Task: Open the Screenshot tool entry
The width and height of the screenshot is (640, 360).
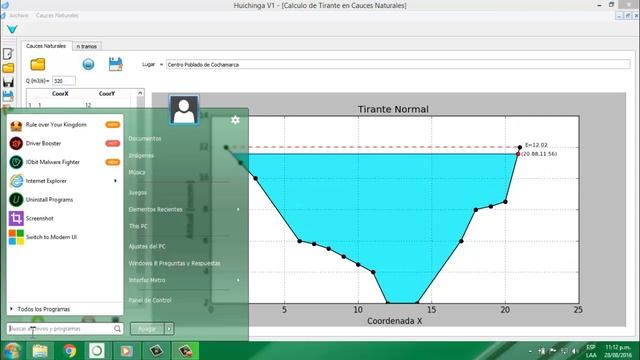Action: point(64,218)
